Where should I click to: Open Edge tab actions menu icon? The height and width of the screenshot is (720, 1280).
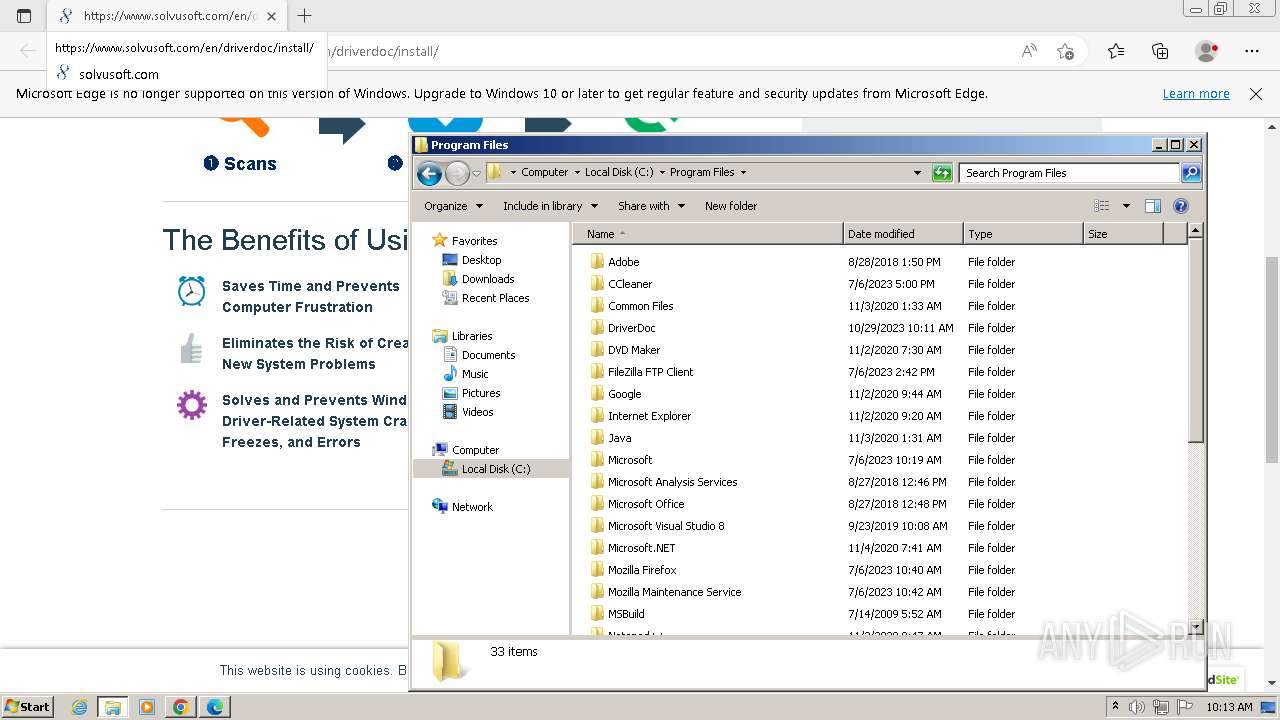click(25, 16)
